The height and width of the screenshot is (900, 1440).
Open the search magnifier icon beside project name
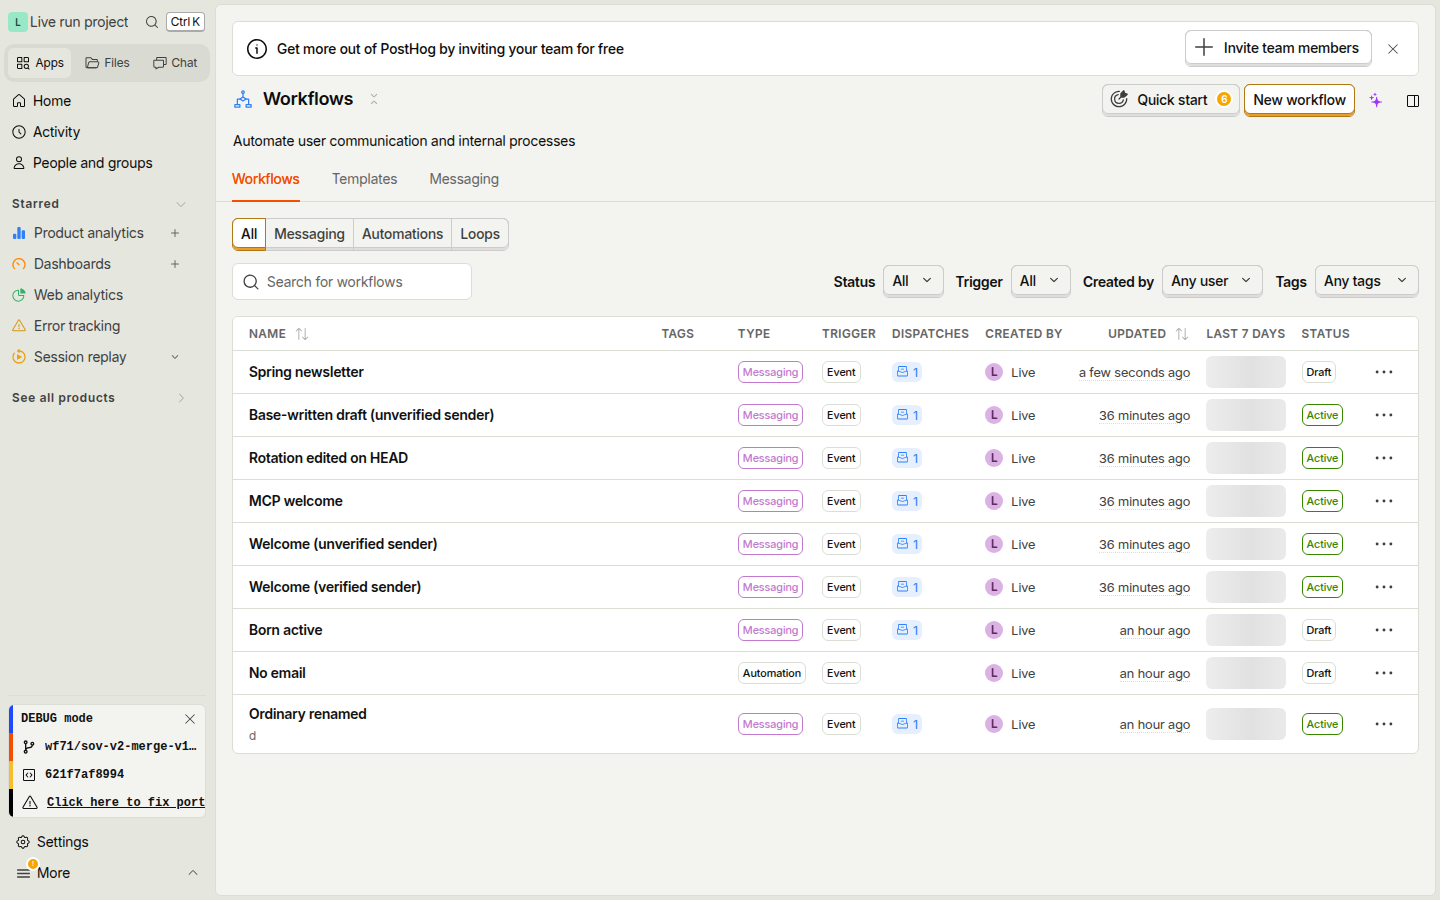pyautogui.click(x=152, y=22)
